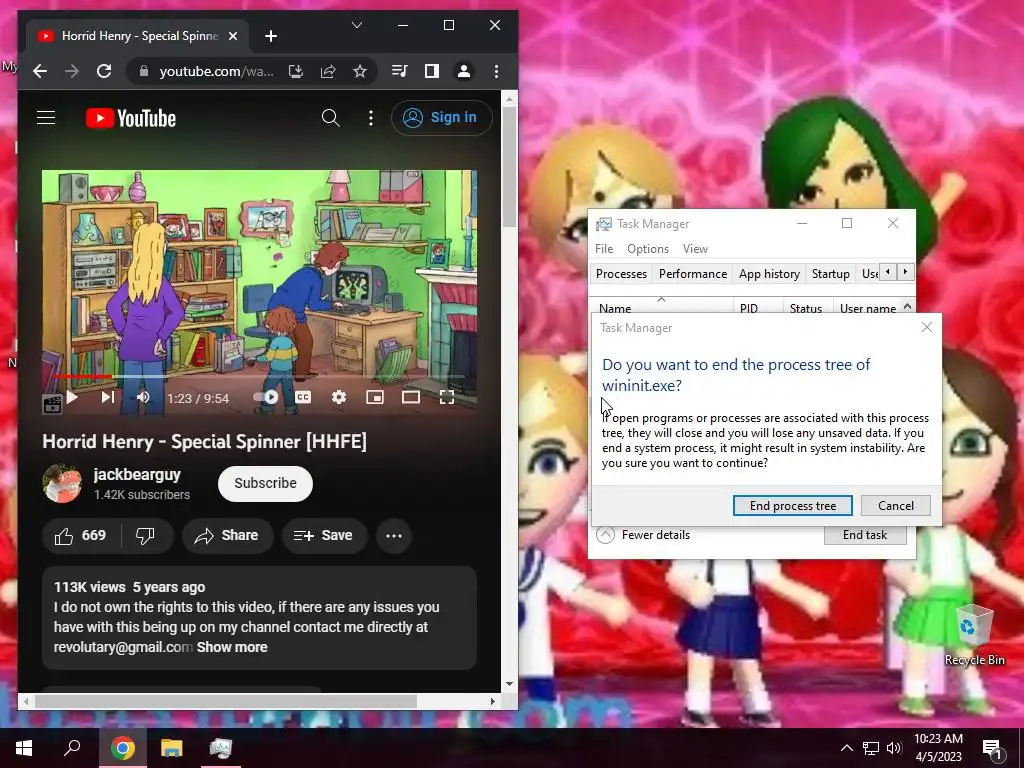Play the video with the play button
Screen dimensions: 1024x768
pyautogui.click(x=72, y=397)
